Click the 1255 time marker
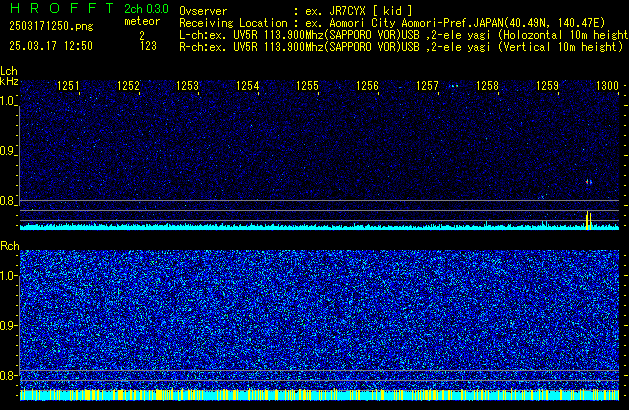629x410 pixels. [307, 86]
